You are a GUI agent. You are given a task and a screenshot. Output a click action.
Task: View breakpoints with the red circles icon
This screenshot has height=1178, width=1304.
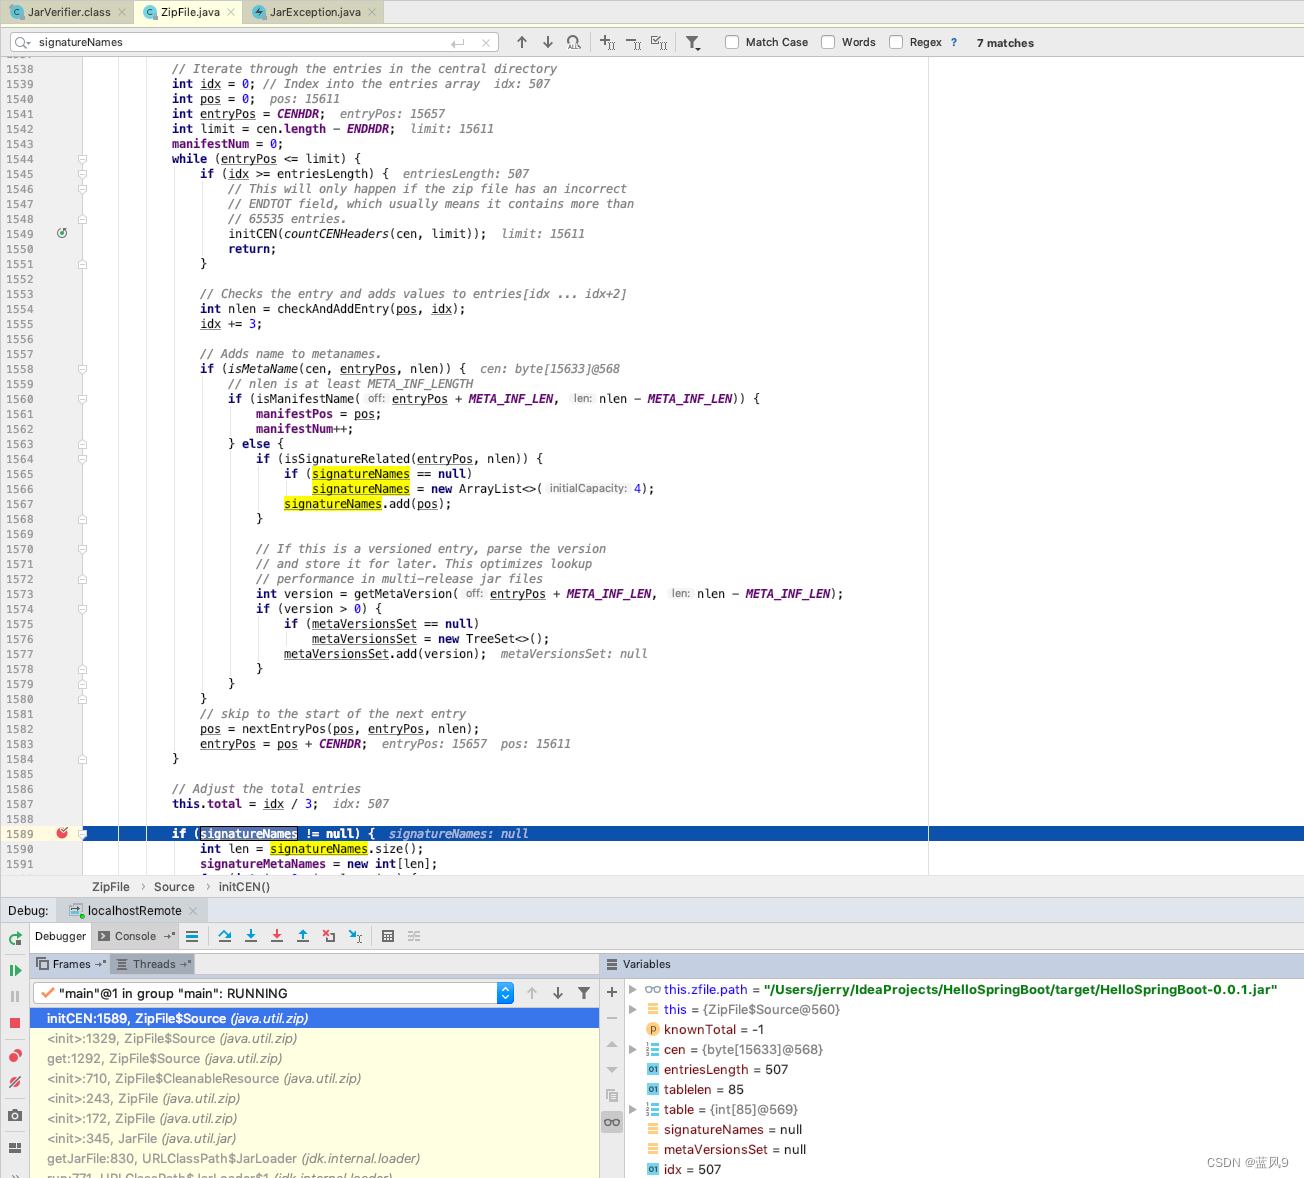tap(15, 1056)
